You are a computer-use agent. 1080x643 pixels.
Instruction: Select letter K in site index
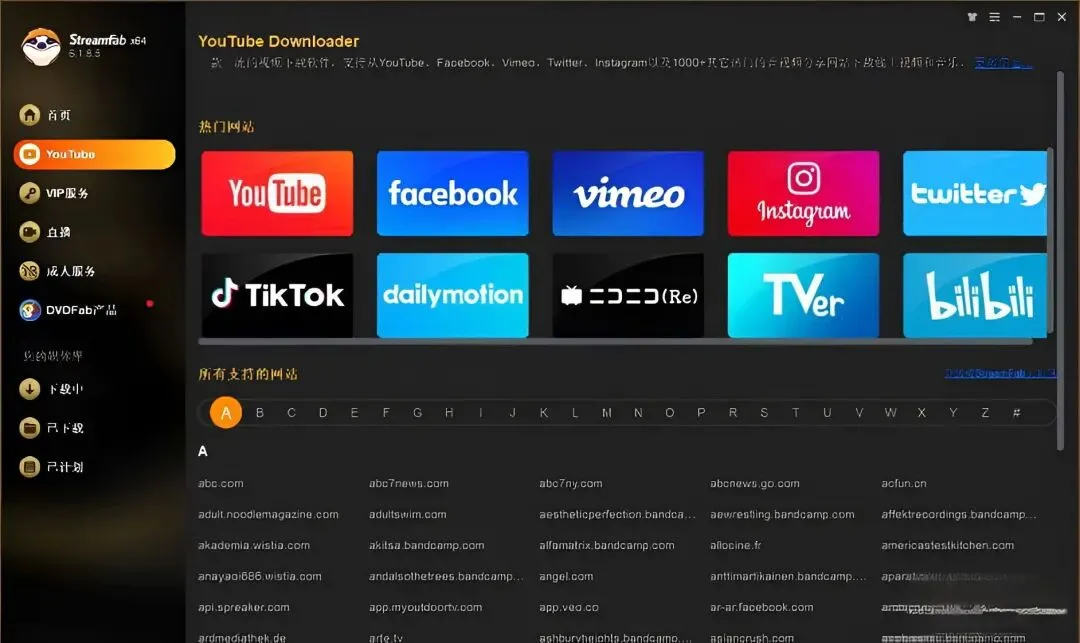click(x=543, y=413)
